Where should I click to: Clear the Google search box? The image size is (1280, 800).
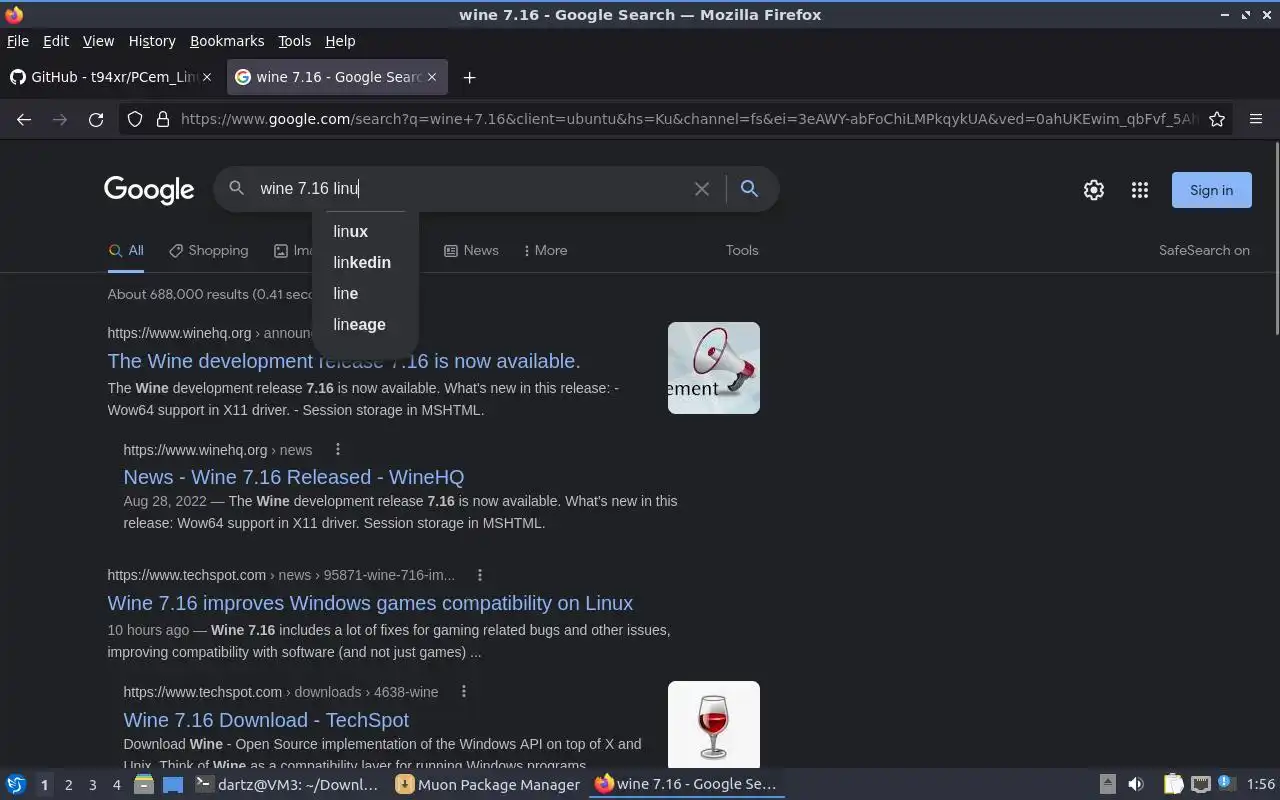[x=702, y=188]
